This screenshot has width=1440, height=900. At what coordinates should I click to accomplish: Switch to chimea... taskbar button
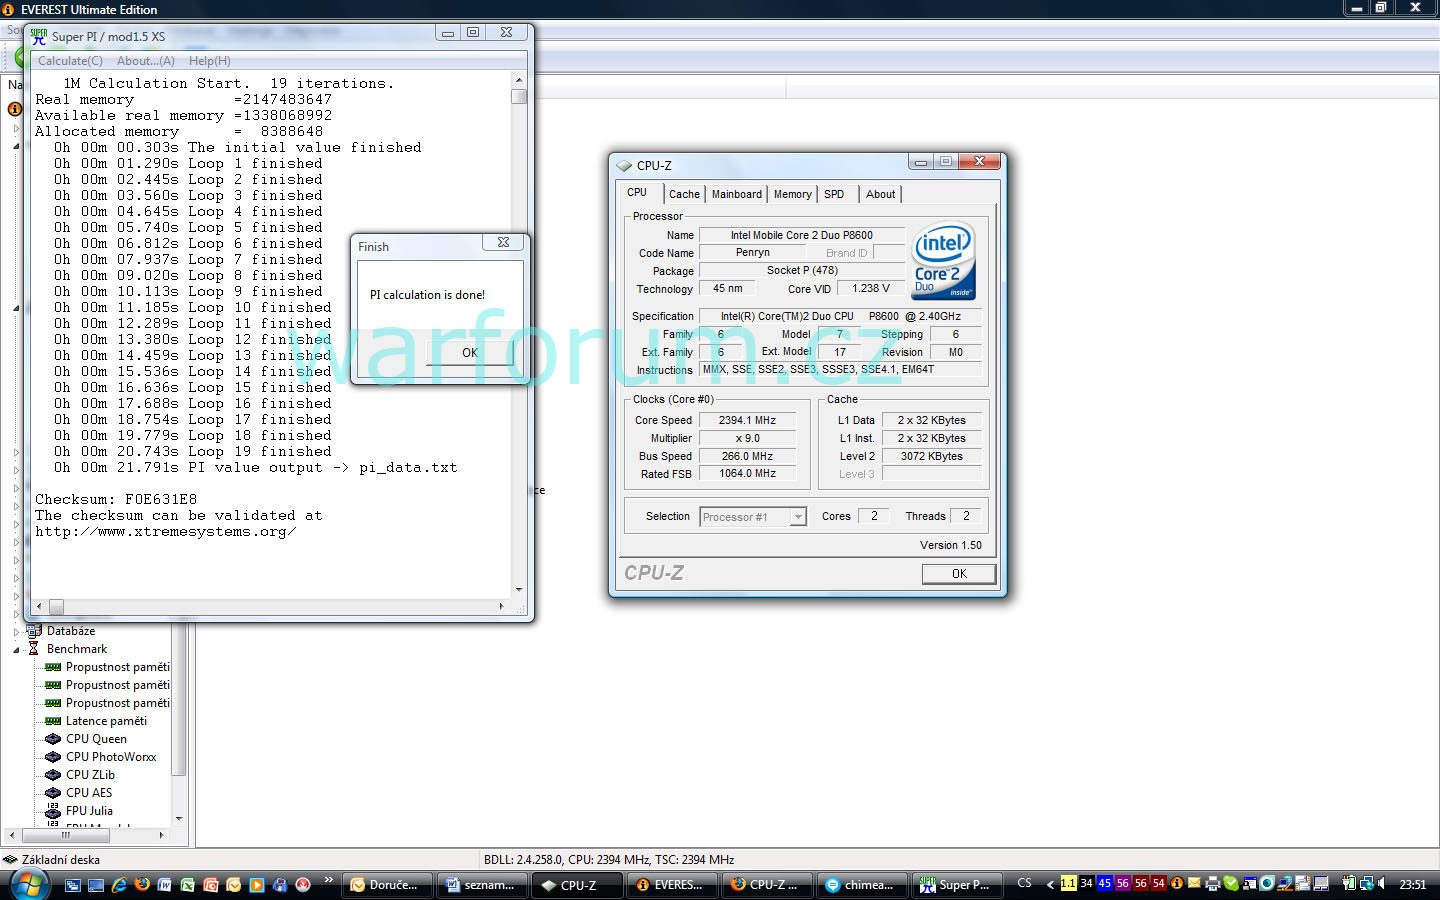pyautogui.click(x=861, y=885)
